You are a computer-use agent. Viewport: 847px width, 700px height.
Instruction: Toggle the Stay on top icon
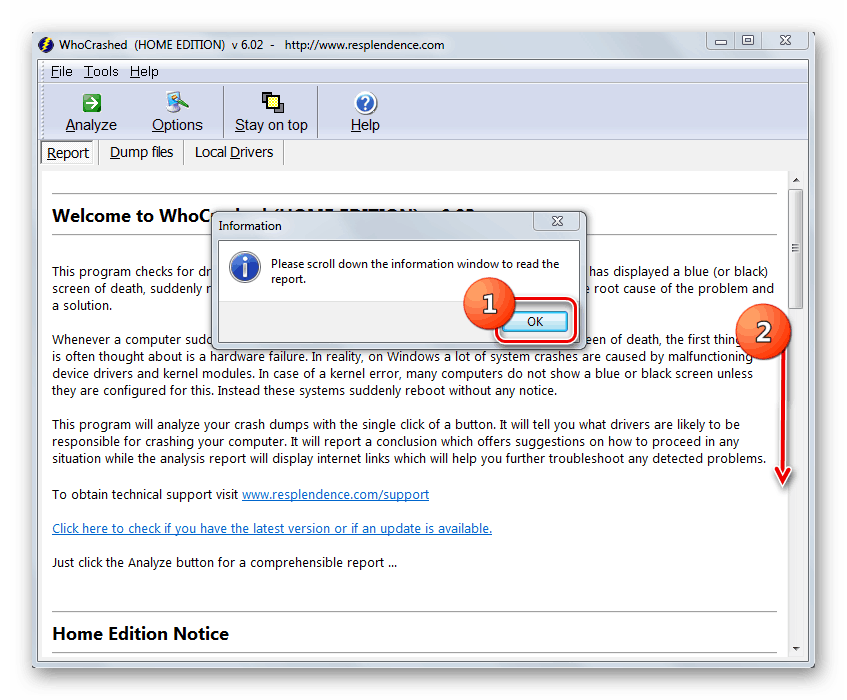click(x=272, y=102)
